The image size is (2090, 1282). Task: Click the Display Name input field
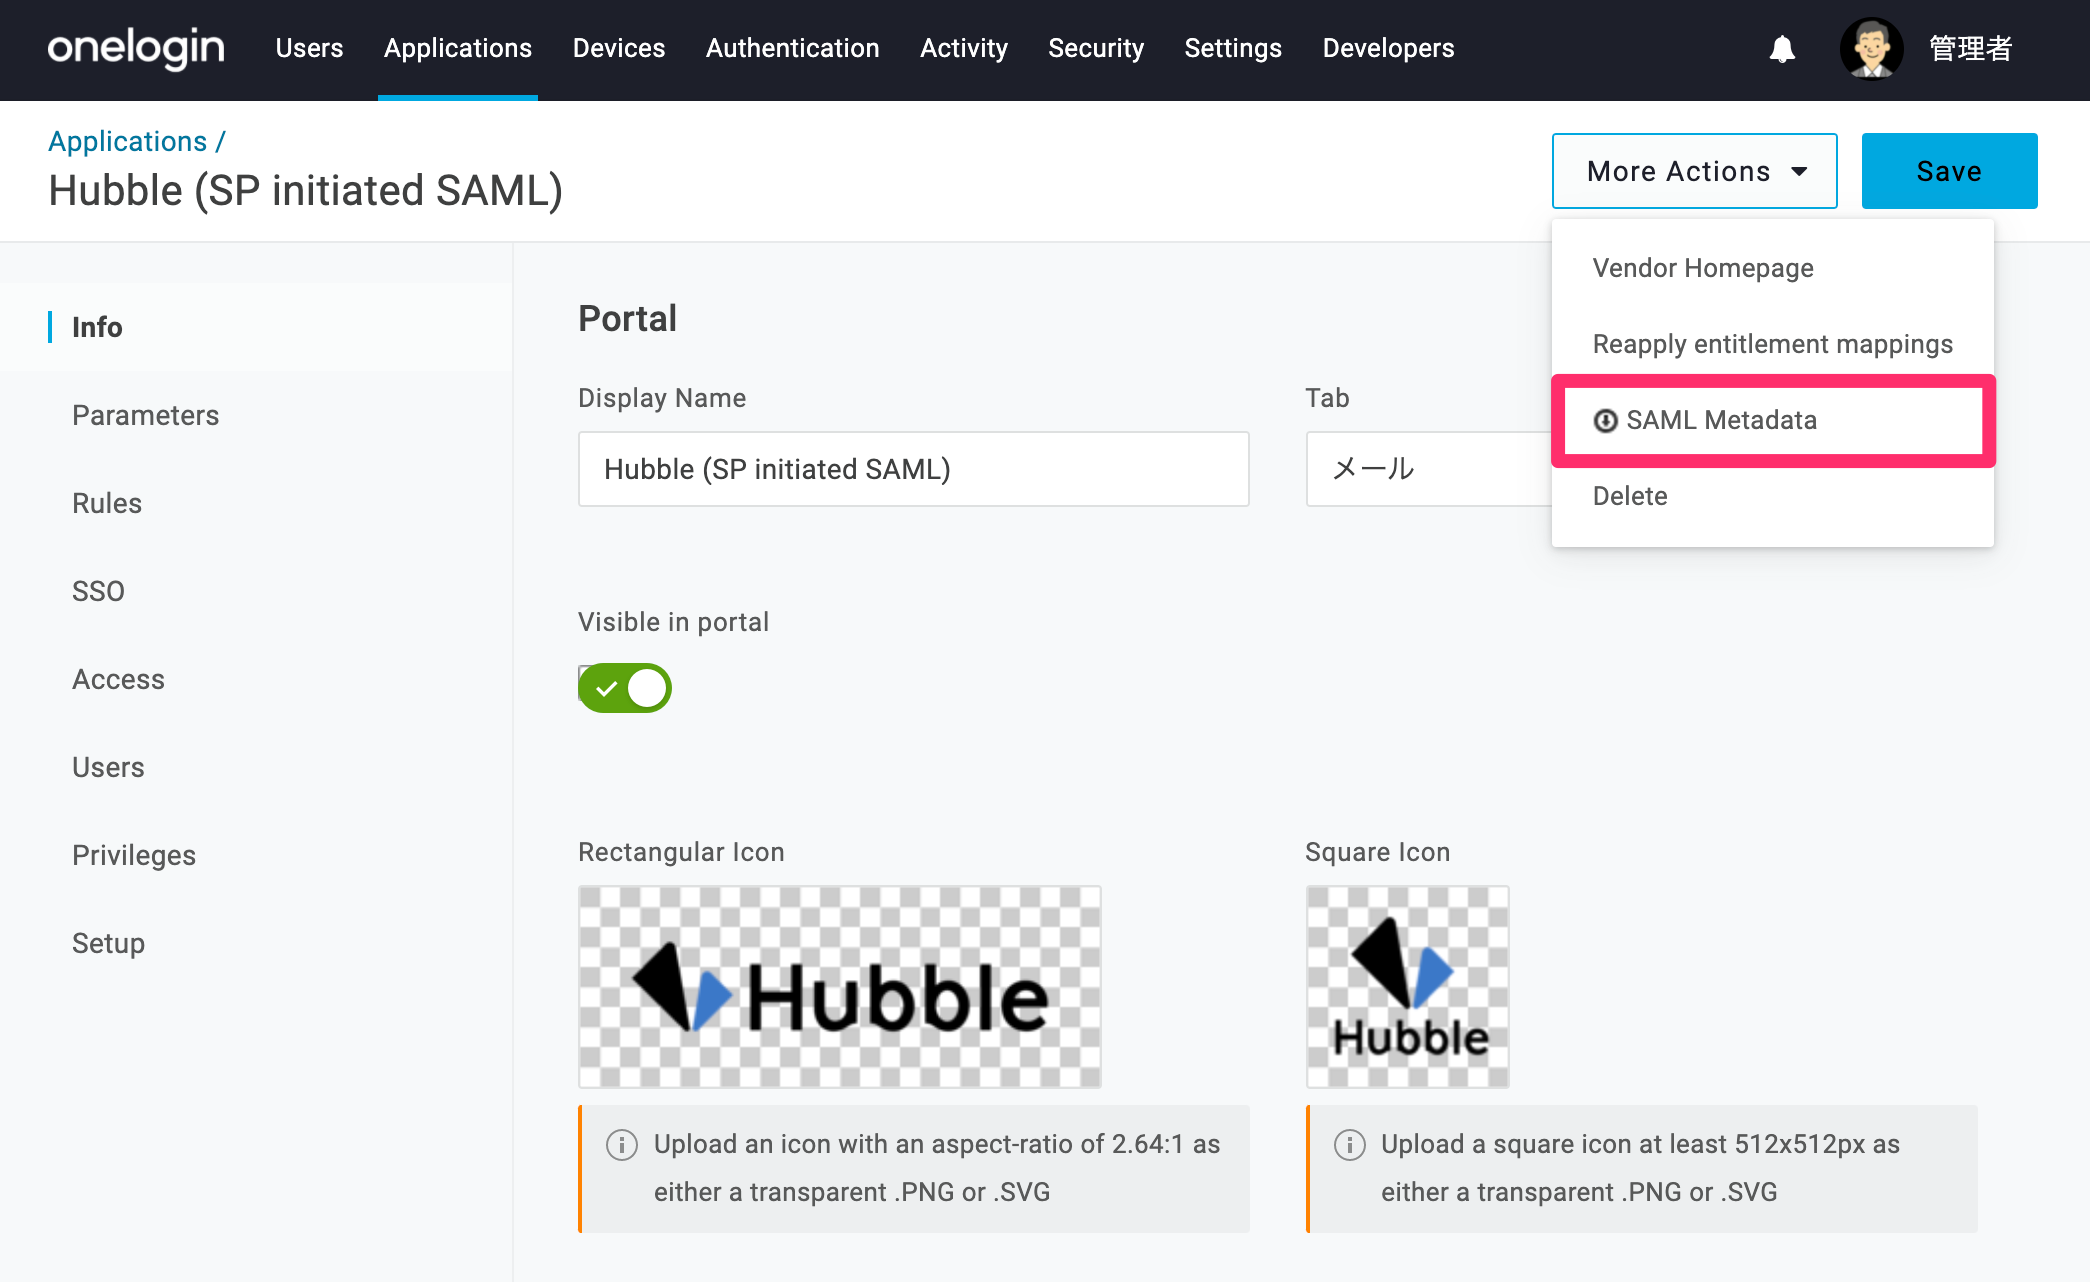(914, 469)
